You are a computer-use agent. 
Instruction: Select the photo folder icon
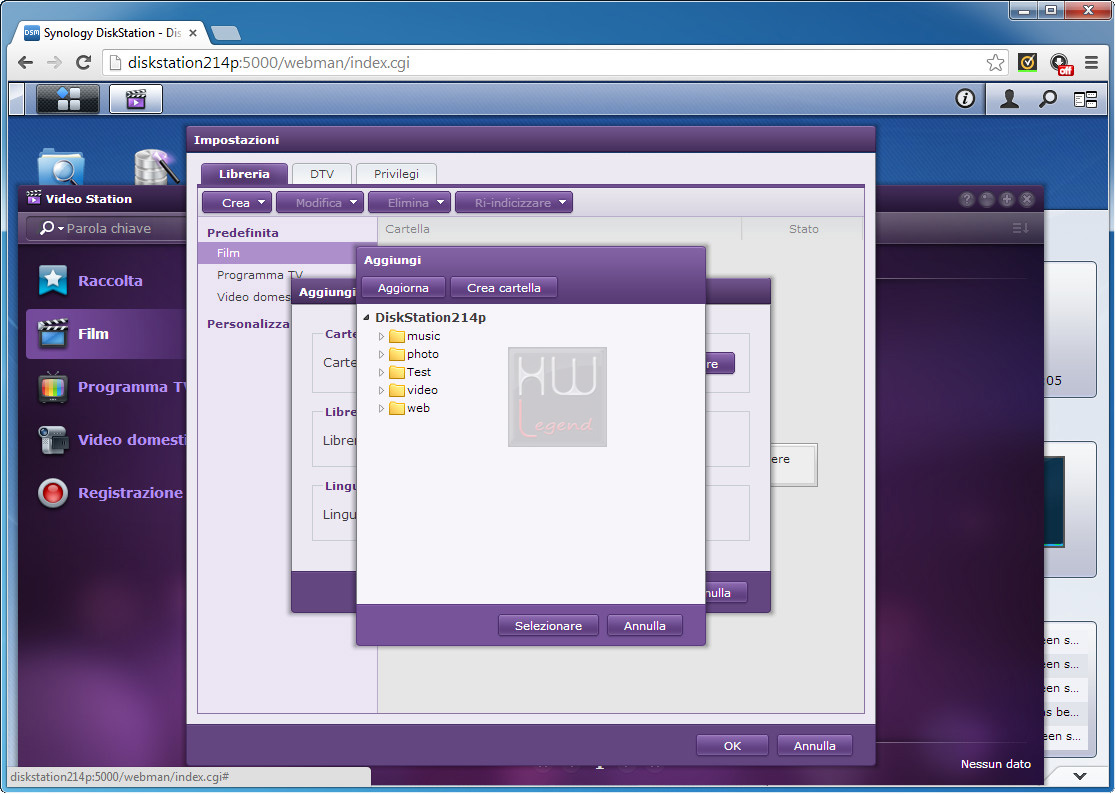point(397,354)
